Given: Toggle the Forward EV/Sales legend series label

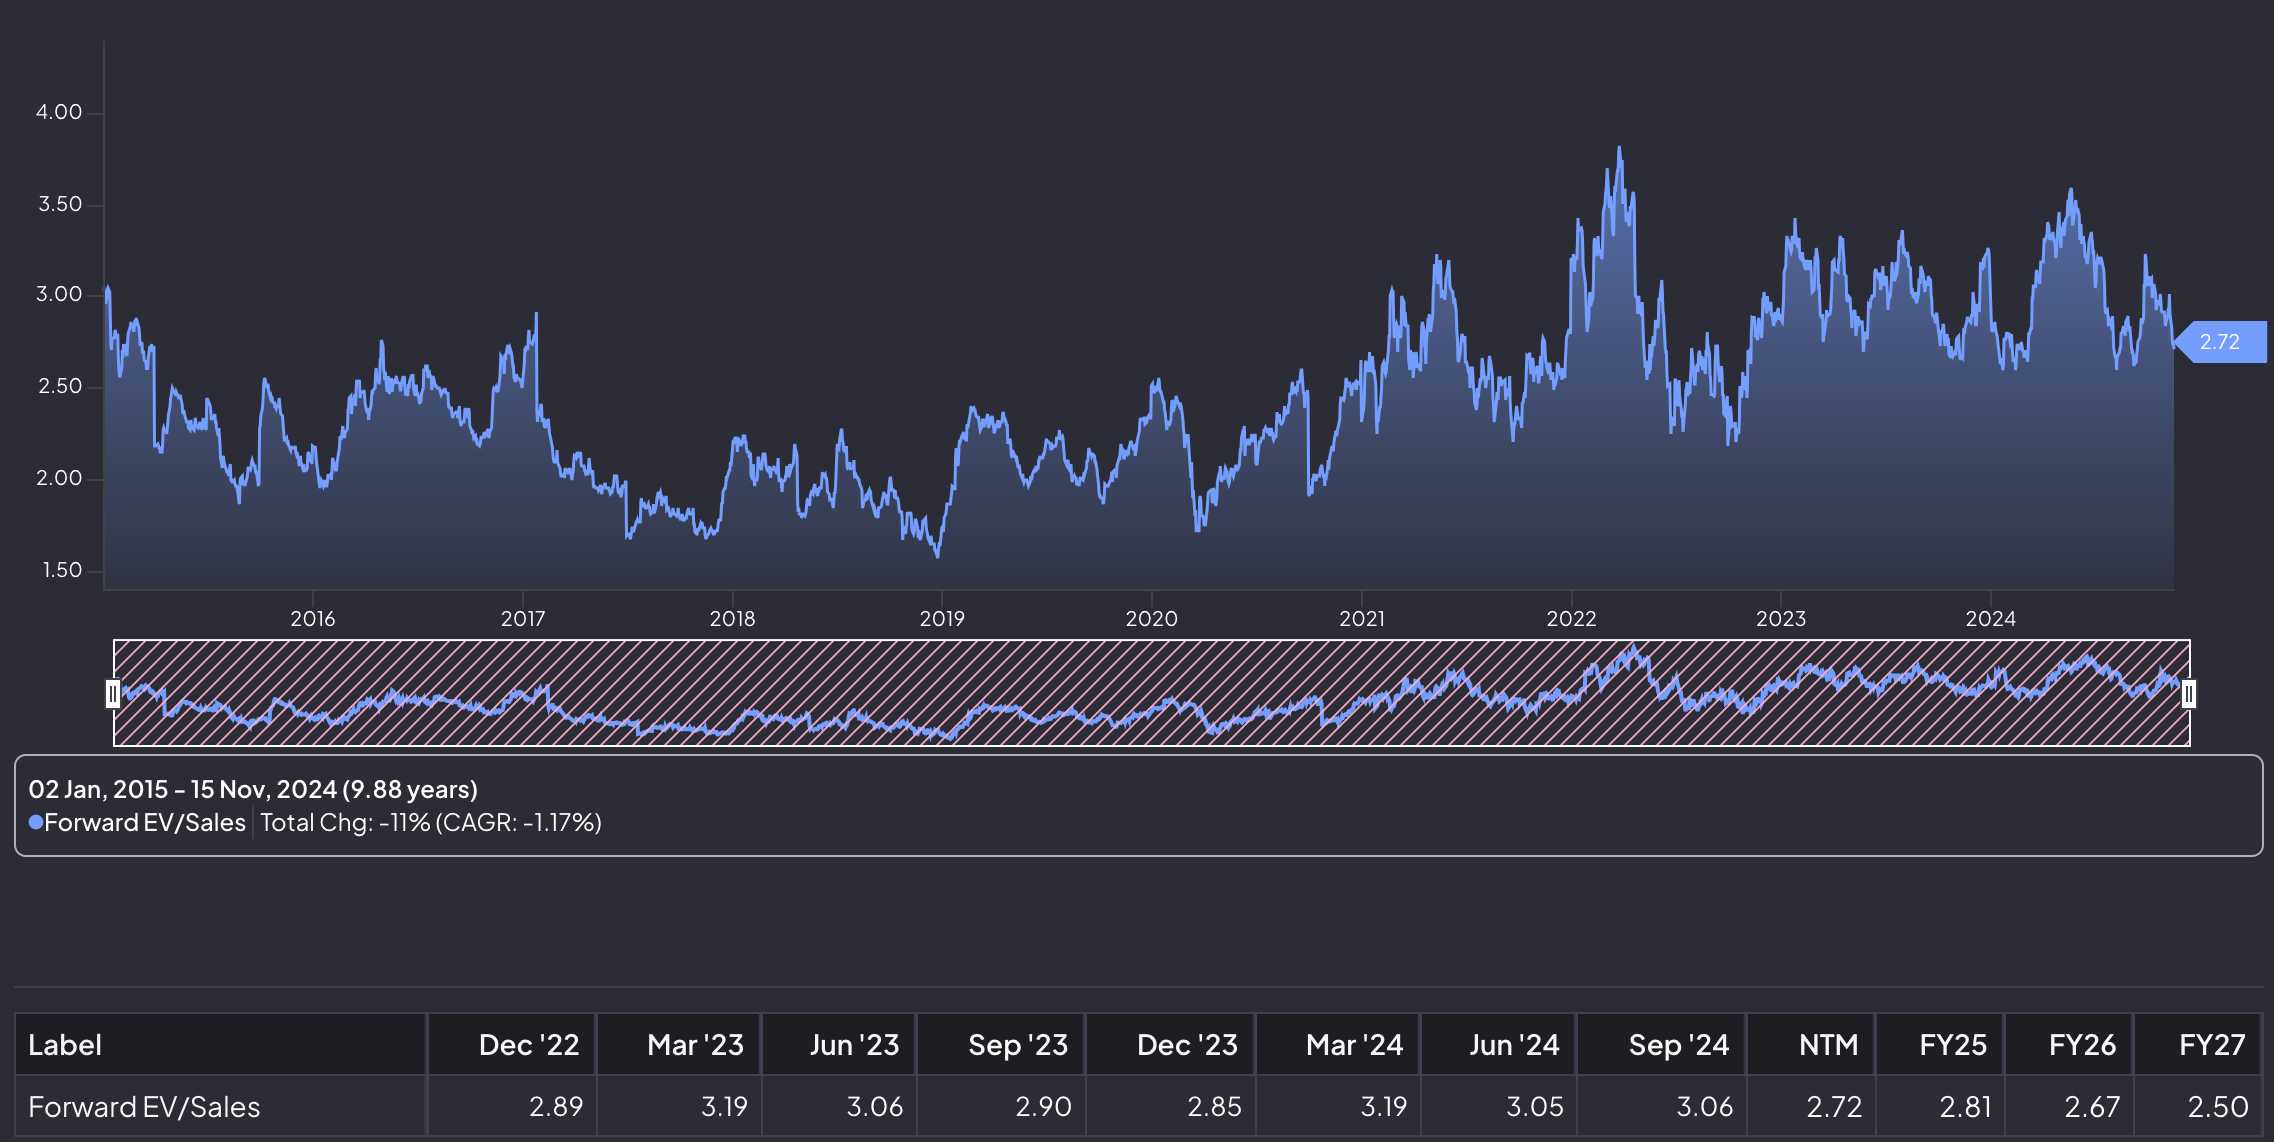Looking at the screenshot, I should click(145, 822).
